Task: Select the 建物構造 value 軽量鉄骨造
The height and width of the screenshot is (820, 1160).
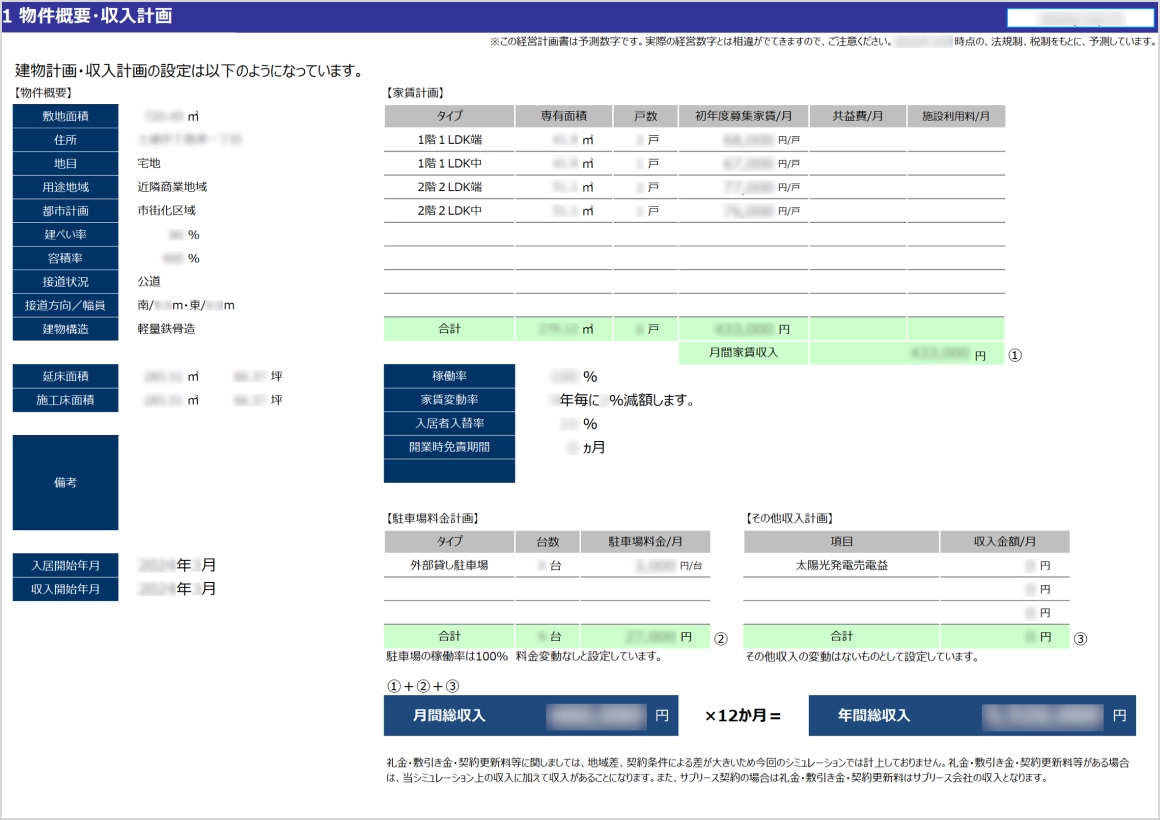Action: pos(166,328)
